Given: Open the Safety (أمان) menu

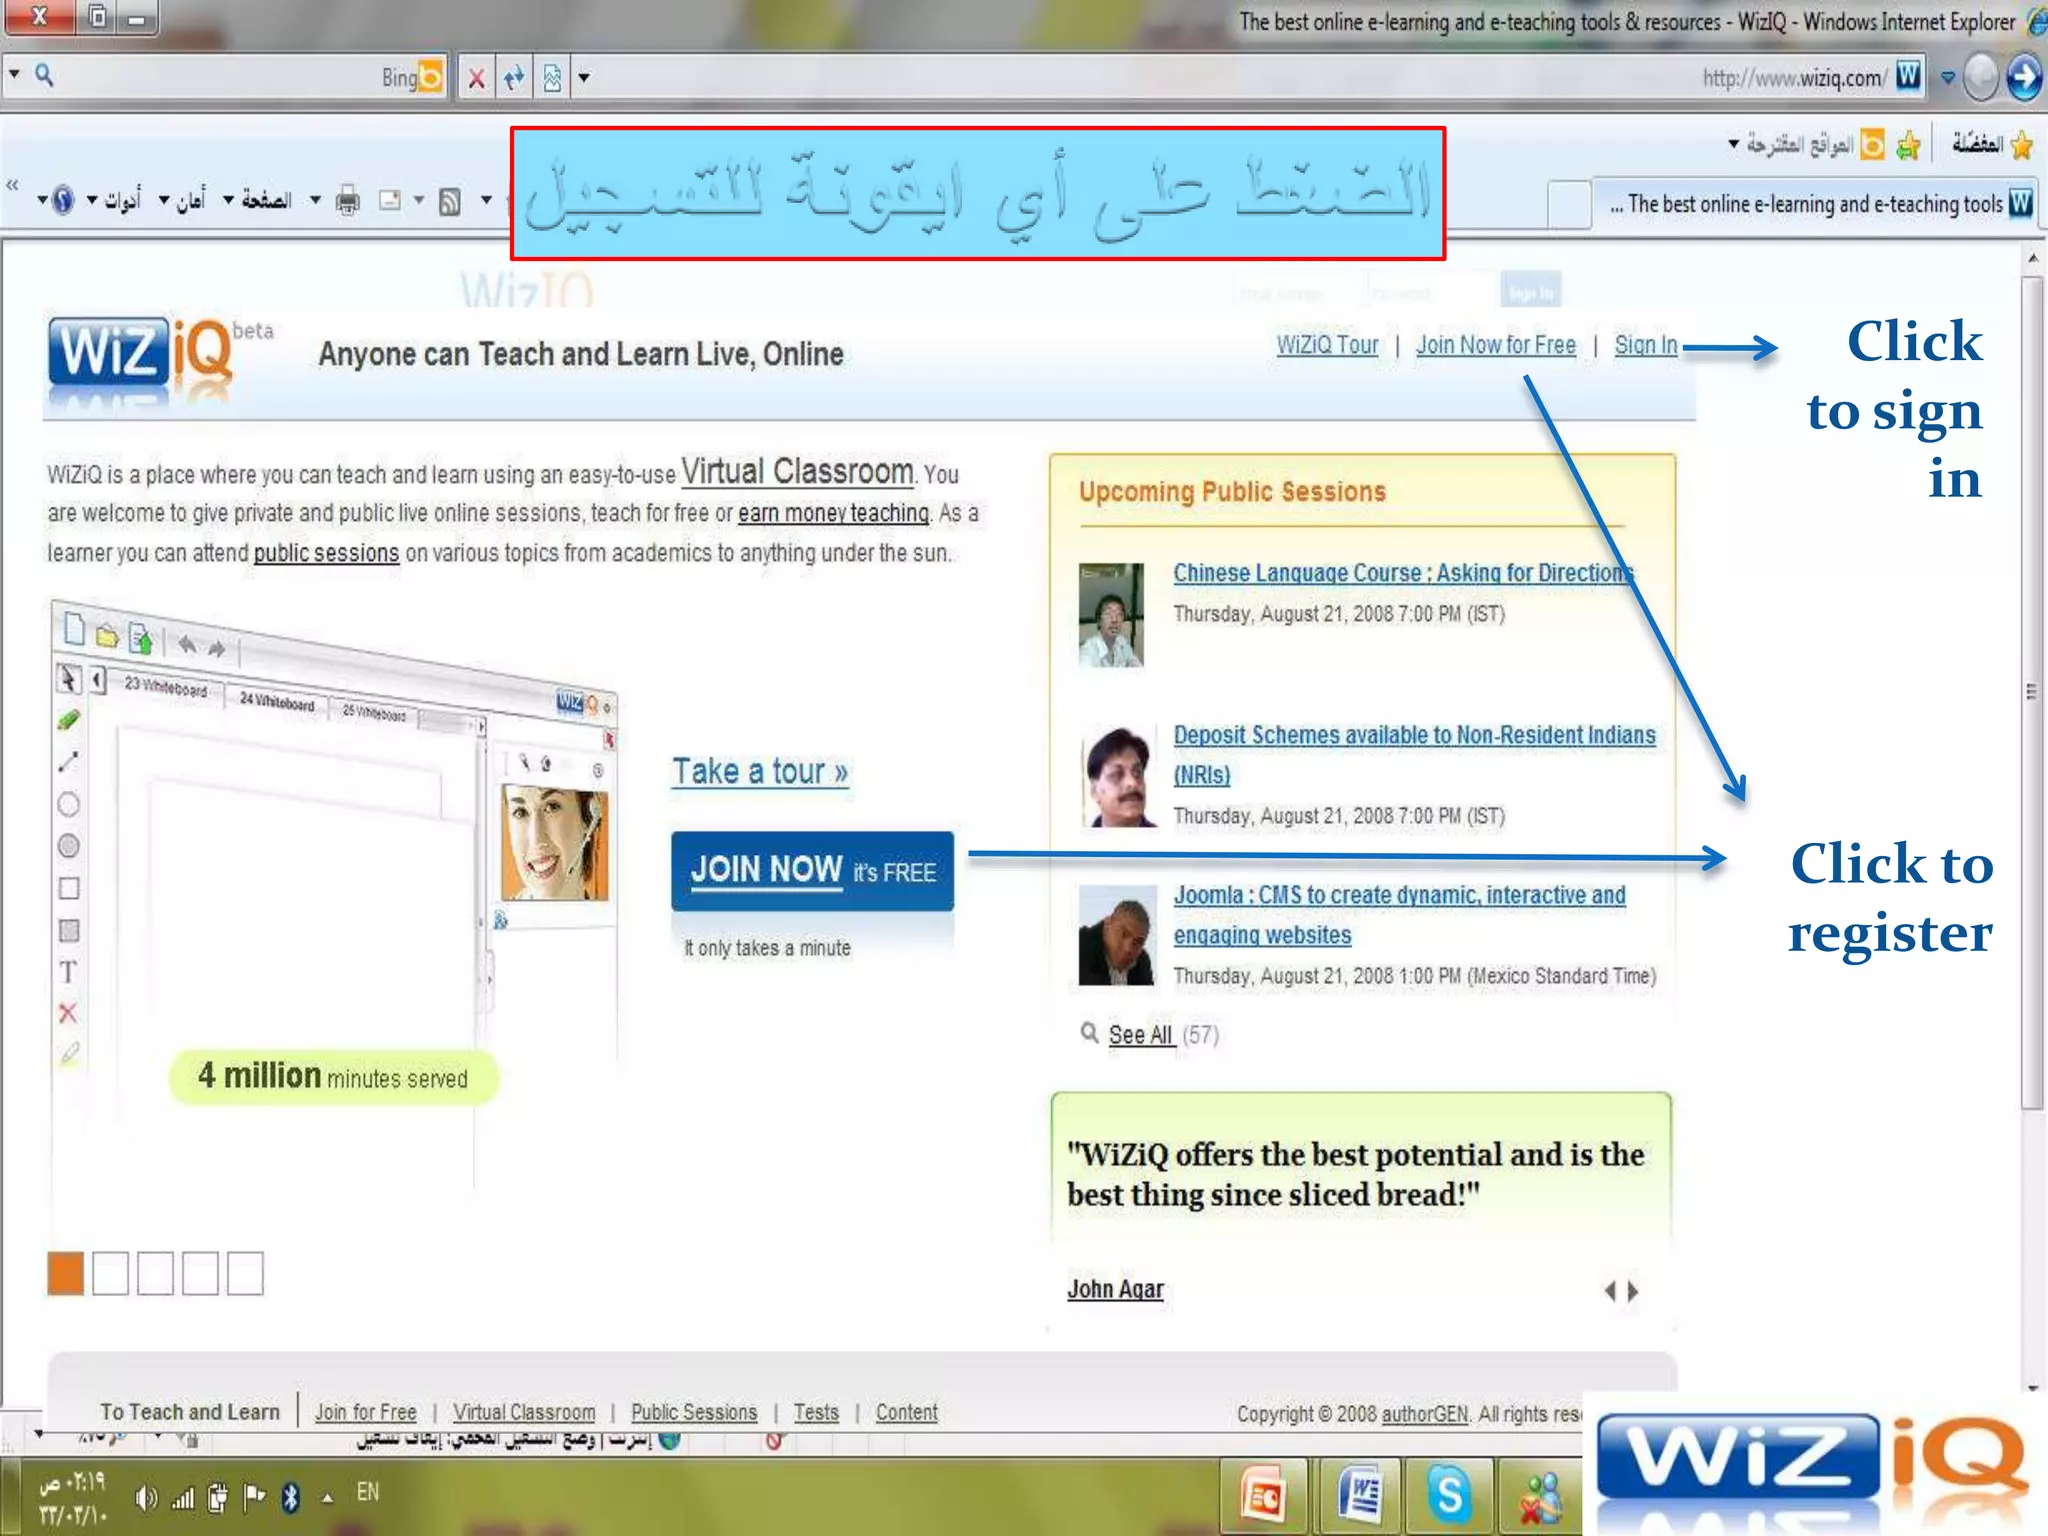Looking at the screenshot, I should [182, 201].
